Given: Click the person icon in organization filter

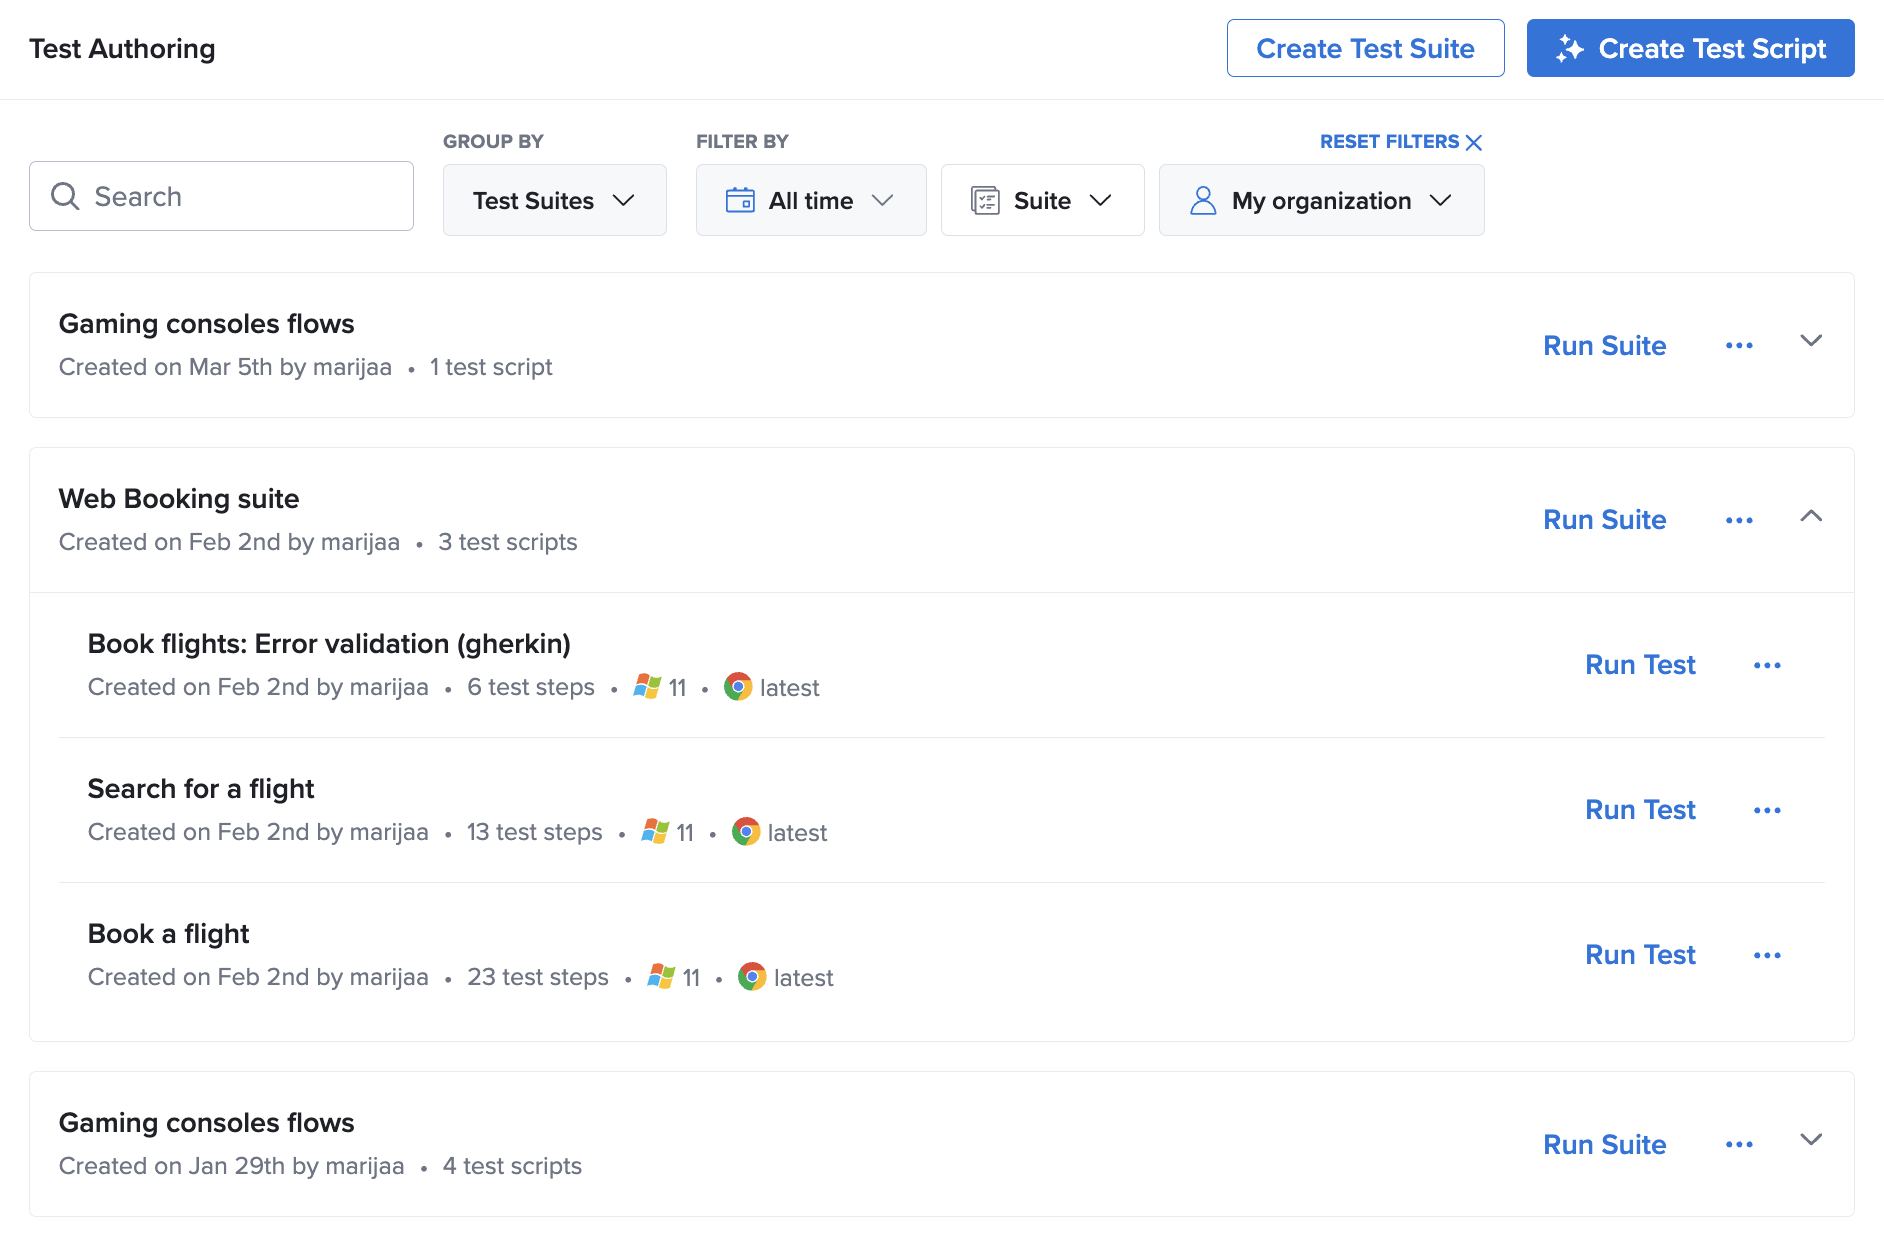Looking at the screenshot, I should pyautogui.click(x=1203, y=200).
